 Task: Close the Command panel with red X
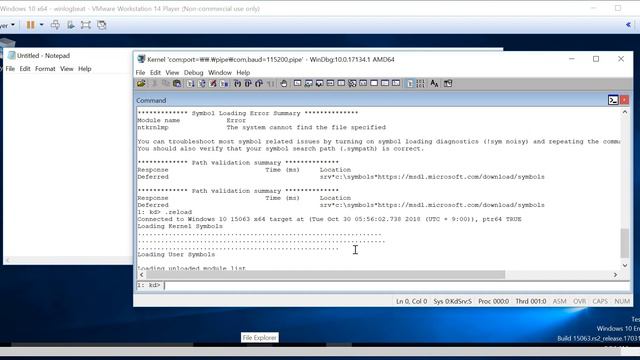(x=624, y=100)
